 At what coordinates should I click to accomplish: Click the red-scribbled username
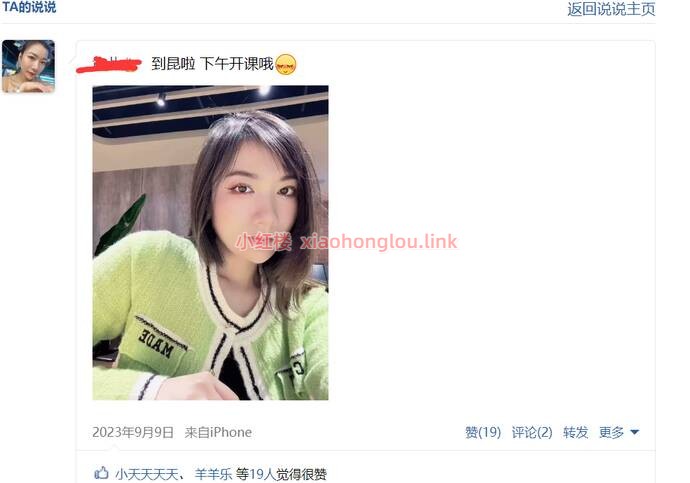[109, 64]
